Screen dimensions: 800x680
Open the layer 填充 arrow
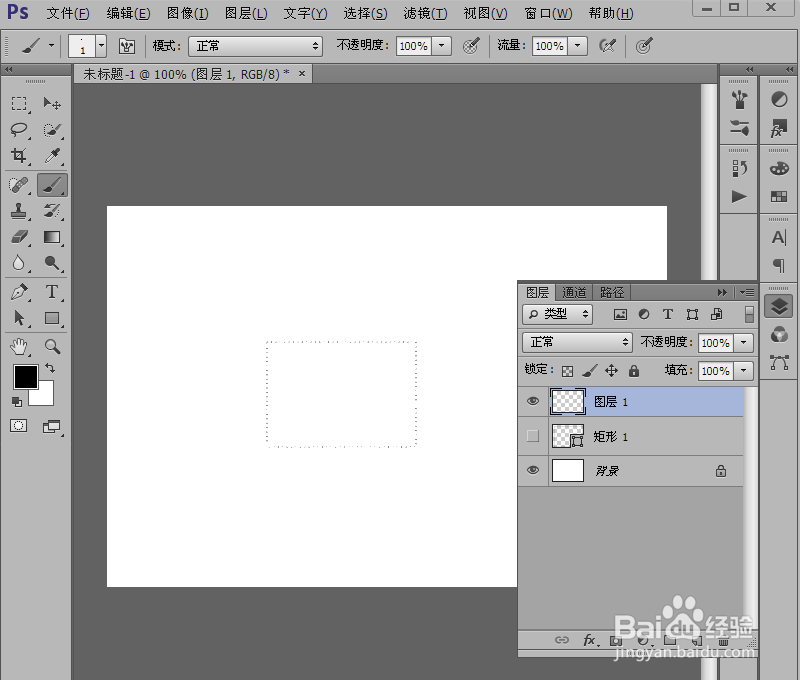pos(743,370)
